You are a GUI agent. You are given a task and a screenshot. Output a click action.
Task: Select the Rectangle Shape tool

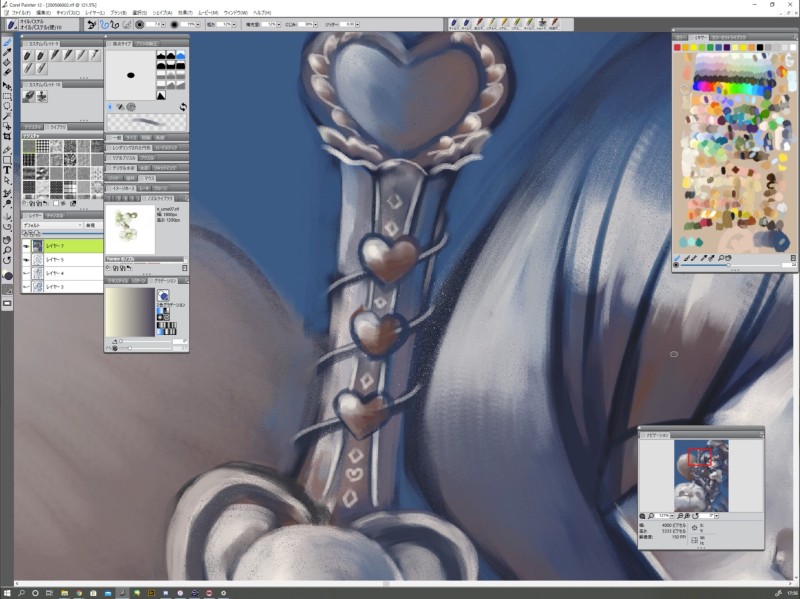(7, 160)
